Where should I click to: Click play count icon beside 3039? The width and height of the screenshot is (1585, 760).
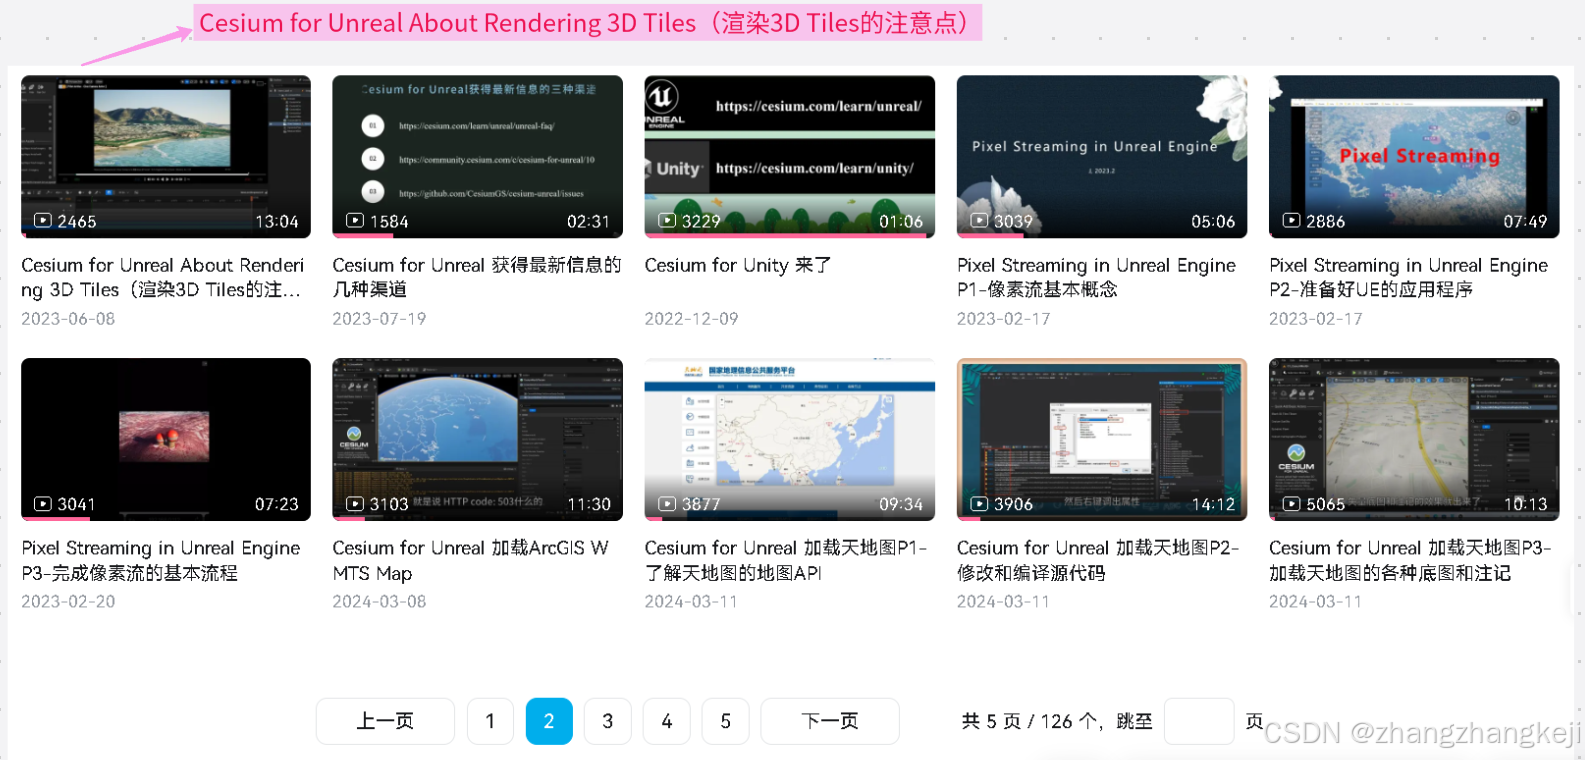point(979,221)
